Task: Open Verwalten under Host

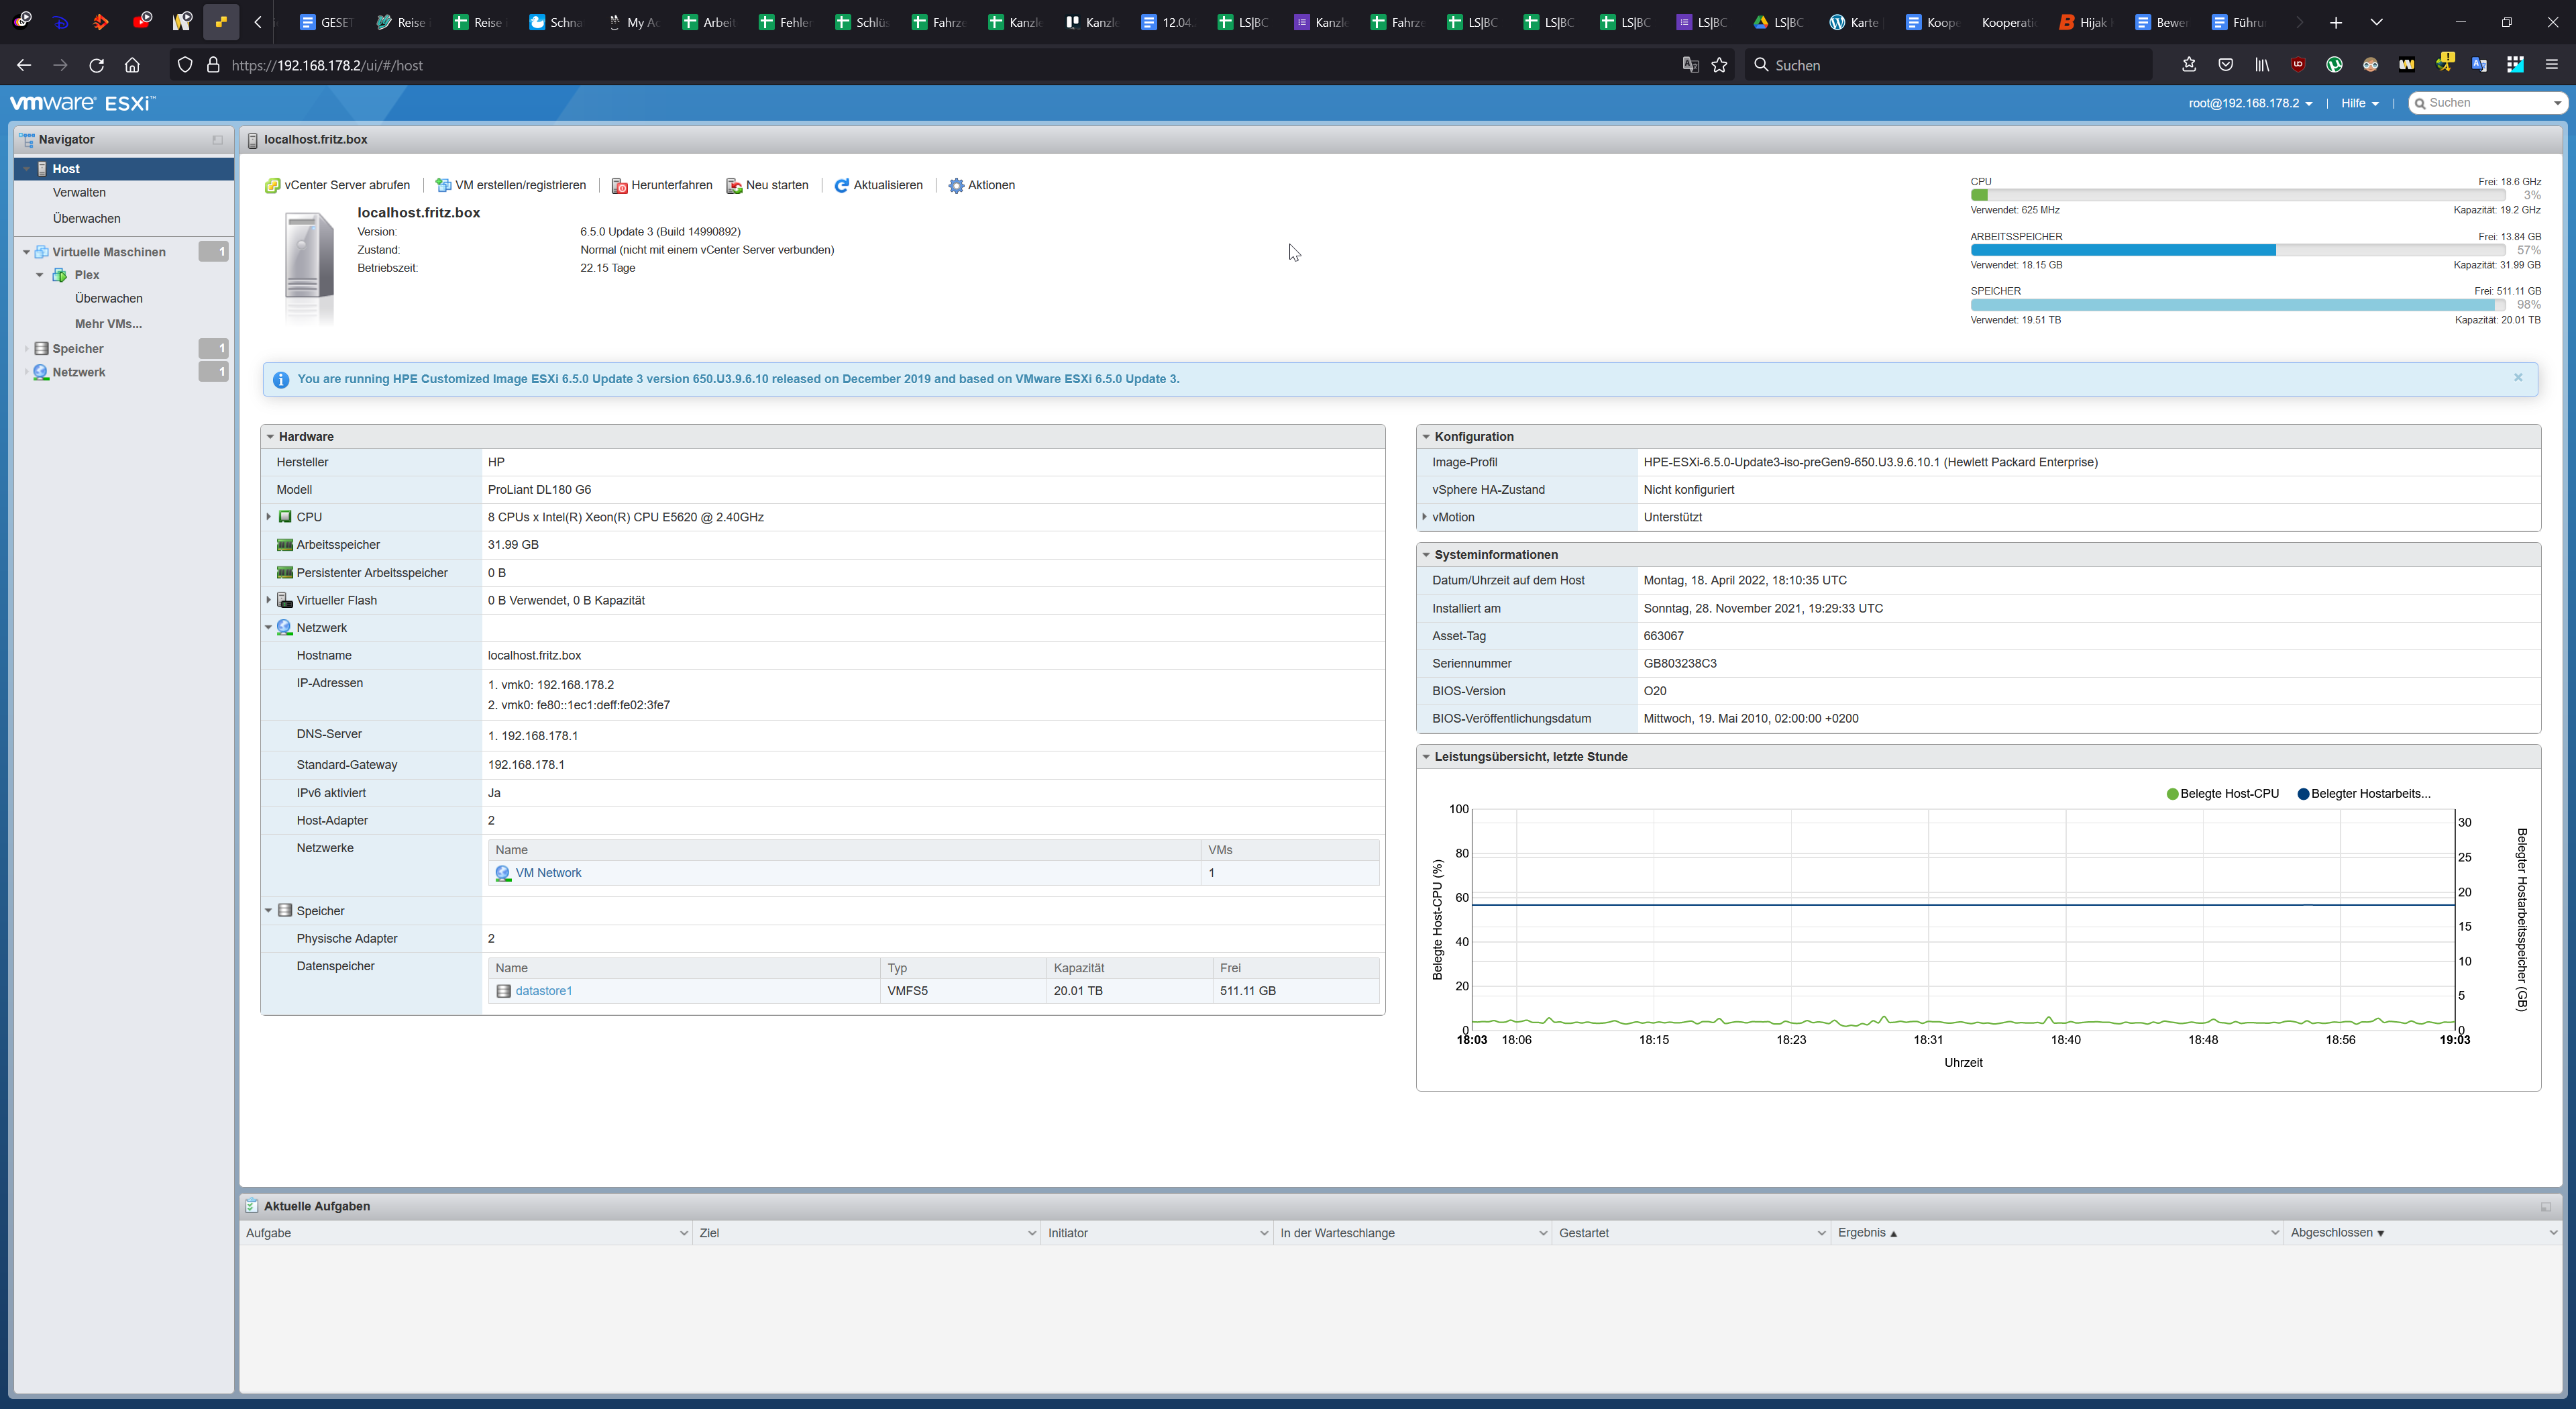Action: point(79,192)
